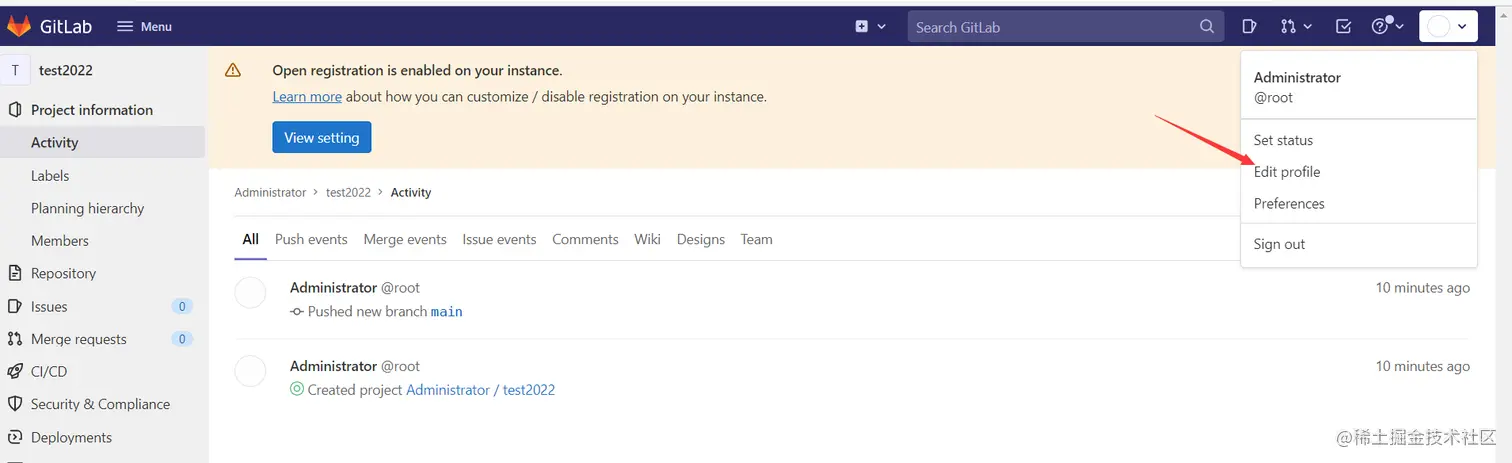
Task: Click the Repository file icon
Action: coord(15,273)
